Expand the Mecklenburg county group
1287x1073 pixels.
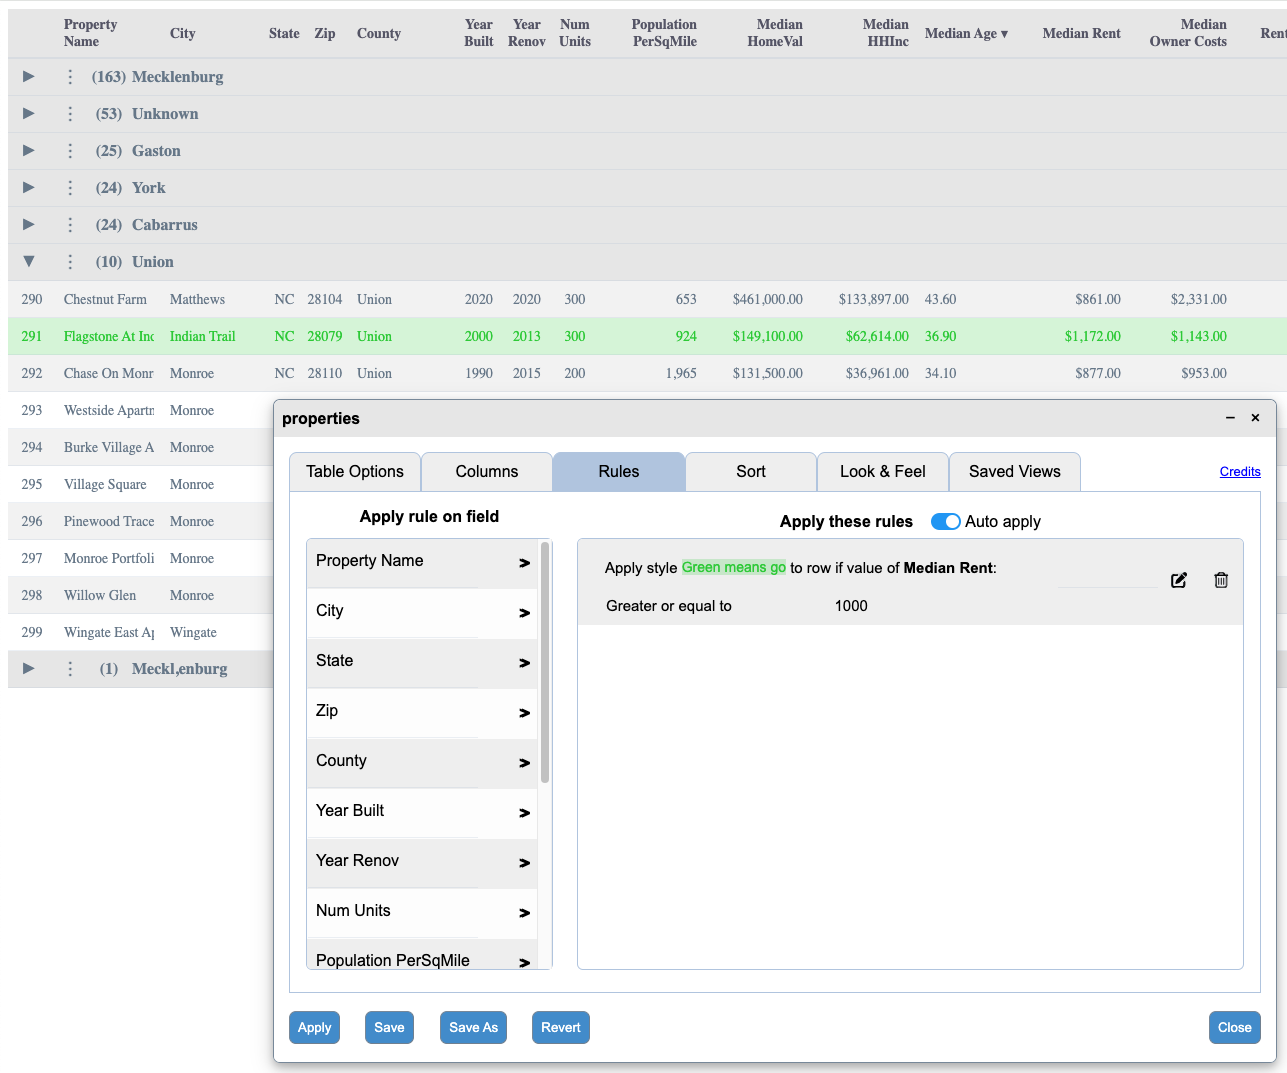click(29, 77)
